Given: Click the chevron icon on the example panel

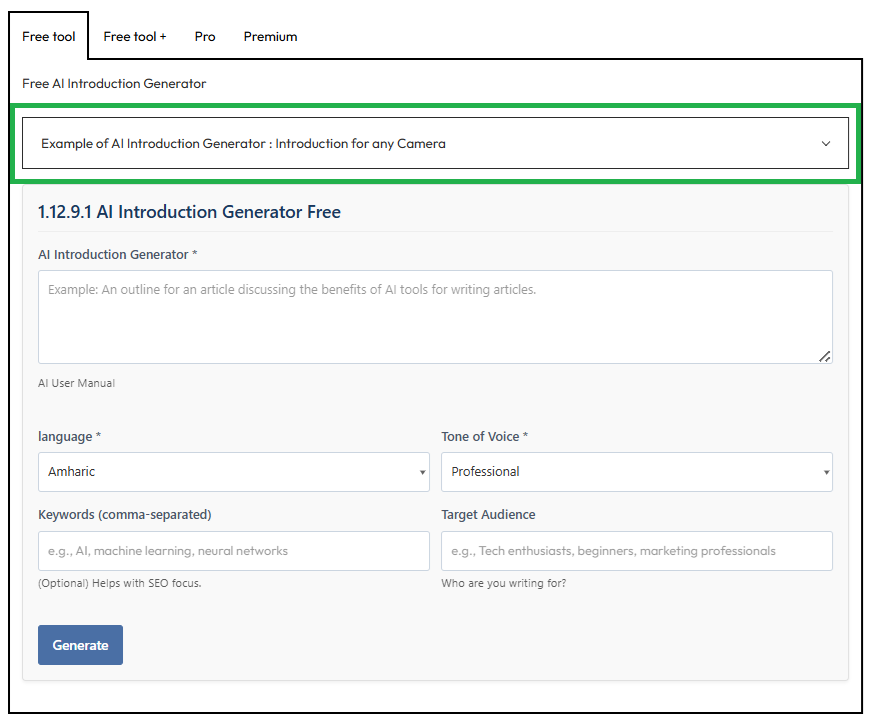Looking at the screenshot, I should (826, 143).
